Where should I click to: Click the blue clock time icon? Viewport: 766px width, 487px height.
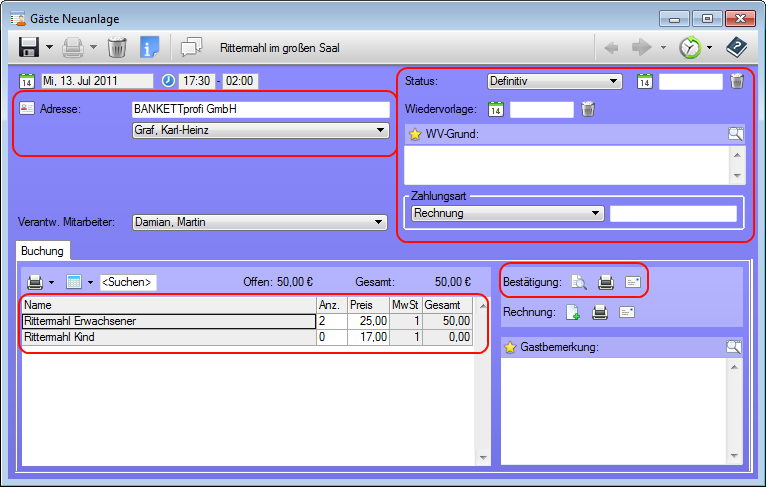[169, 81]
